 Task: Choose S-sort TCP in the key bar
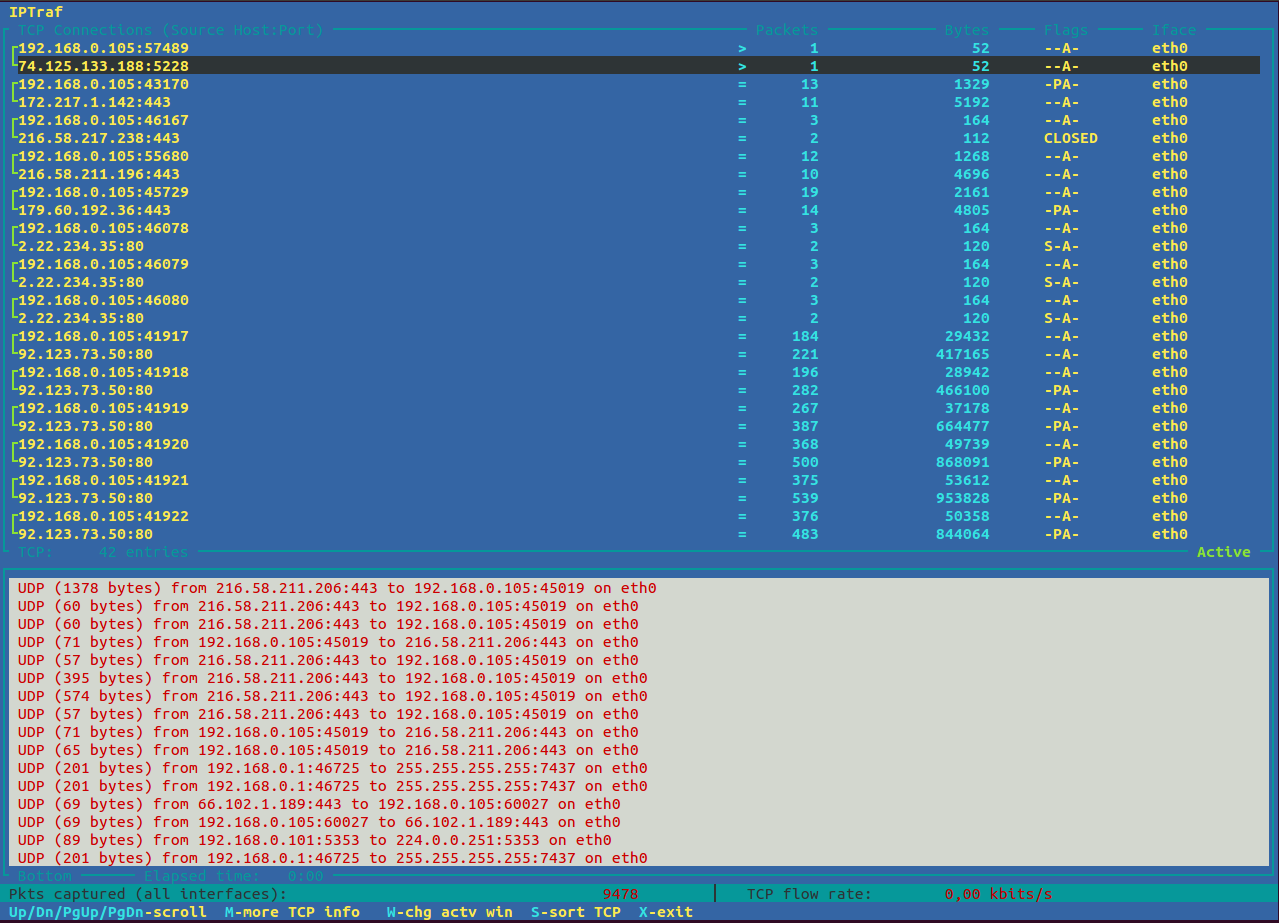coord(575,912)
